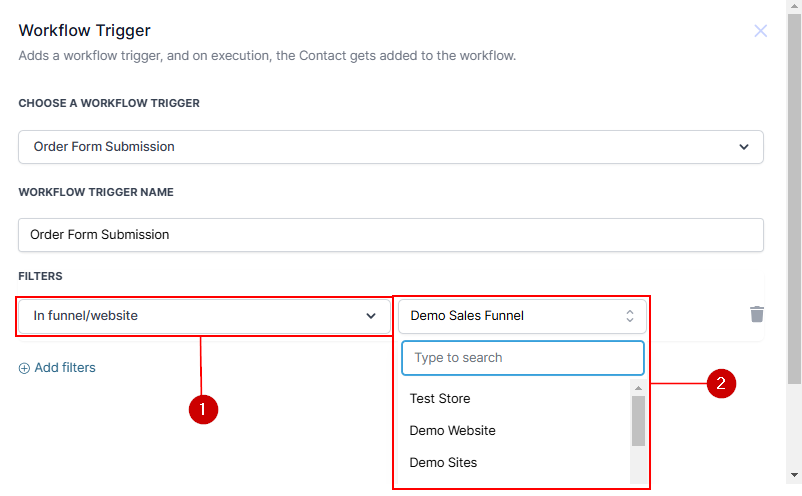Click the option list's scroll up arrow
The width and height of the screenshot is (802, 496).
point(638,388)
